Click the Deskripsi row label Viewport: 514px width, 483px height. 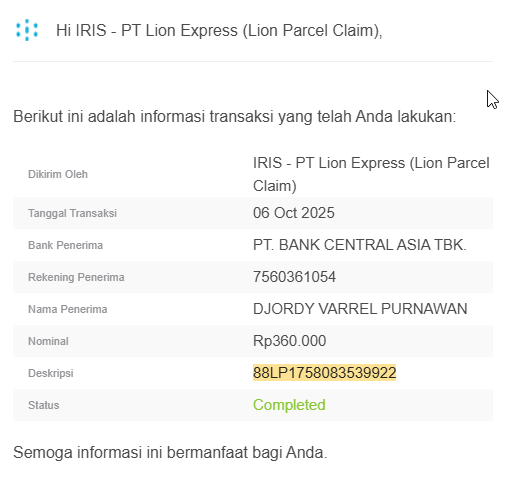(x=51, y=373)
